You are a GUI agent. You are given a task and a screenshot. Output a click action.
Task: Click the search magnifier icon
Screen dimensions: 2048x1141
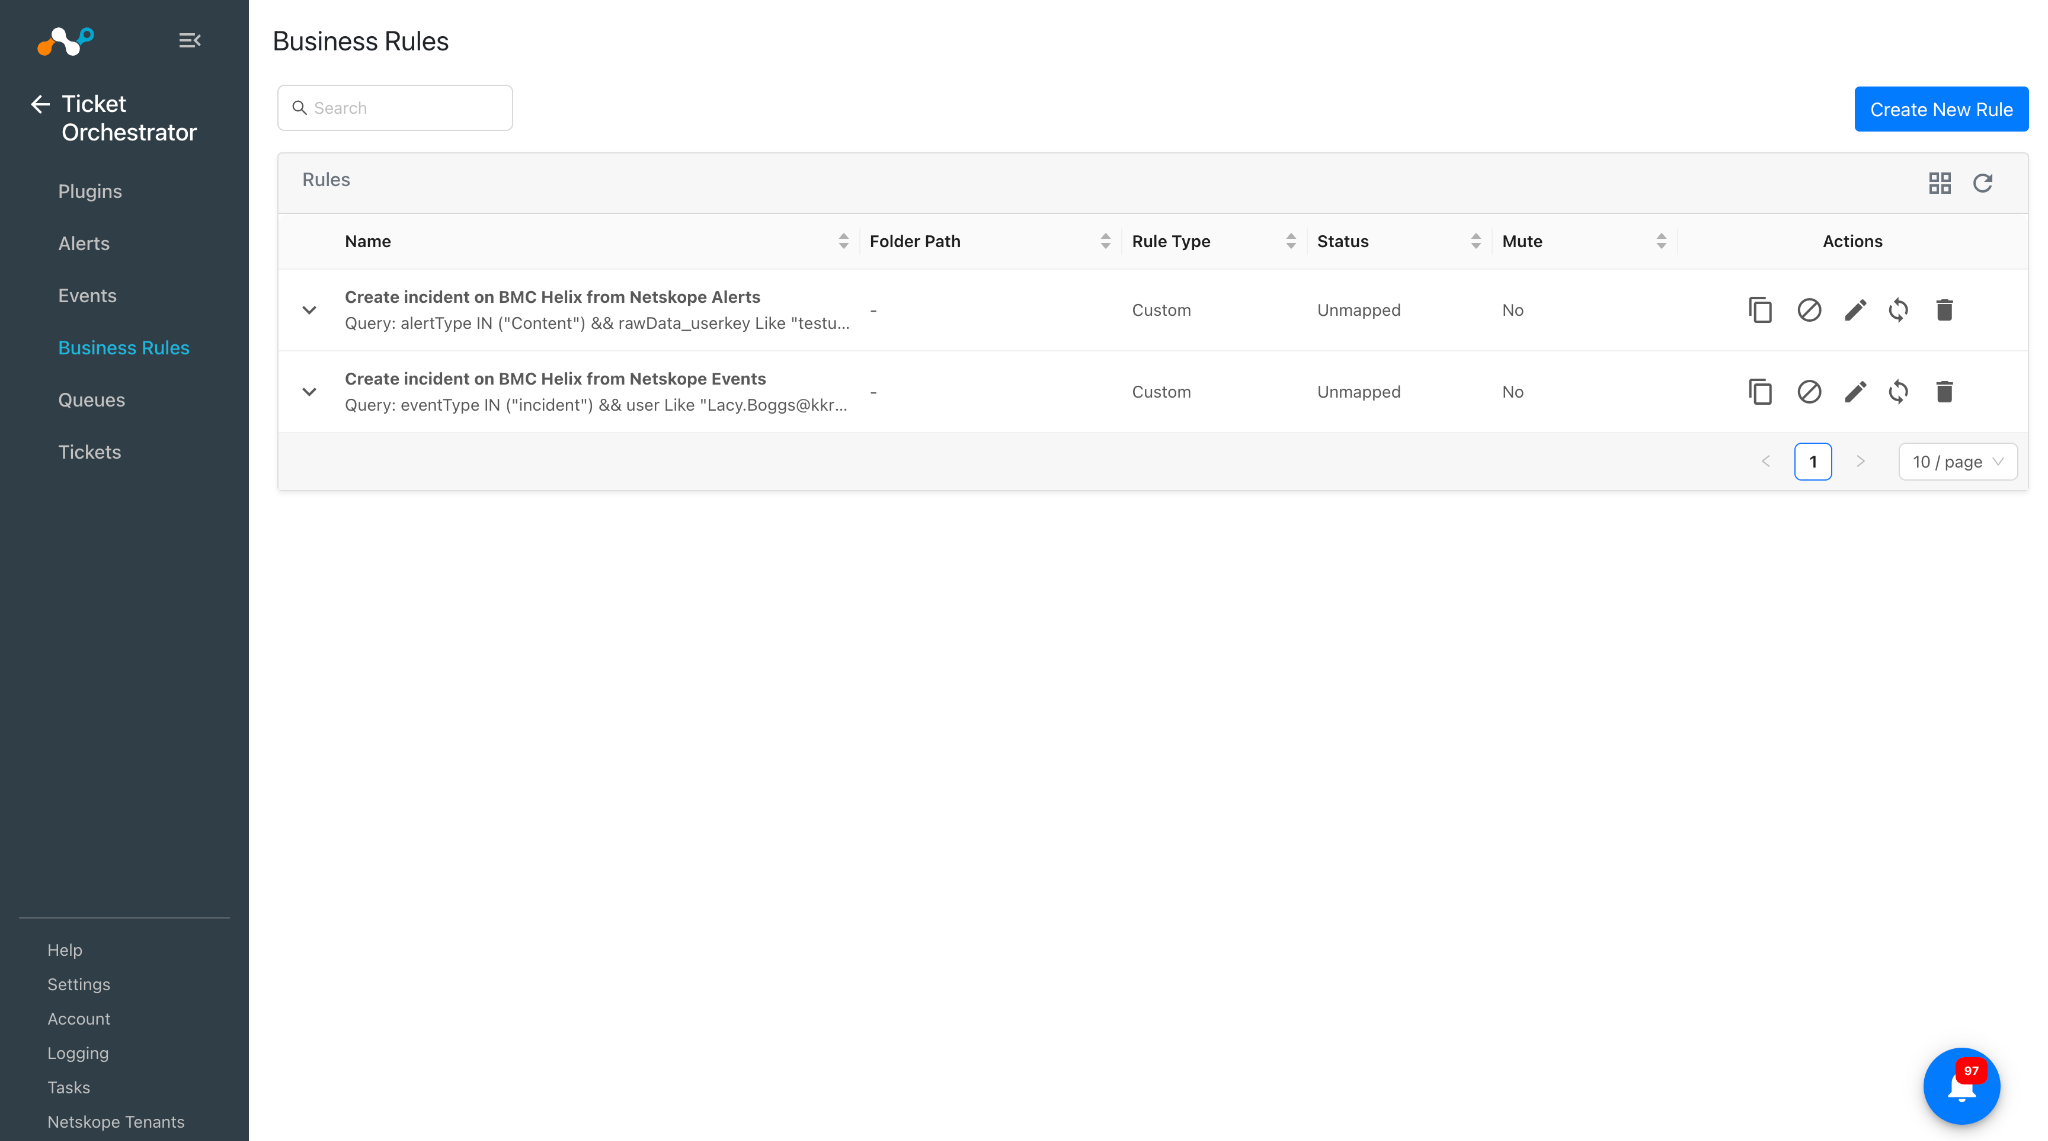click(x=299, y=108)
